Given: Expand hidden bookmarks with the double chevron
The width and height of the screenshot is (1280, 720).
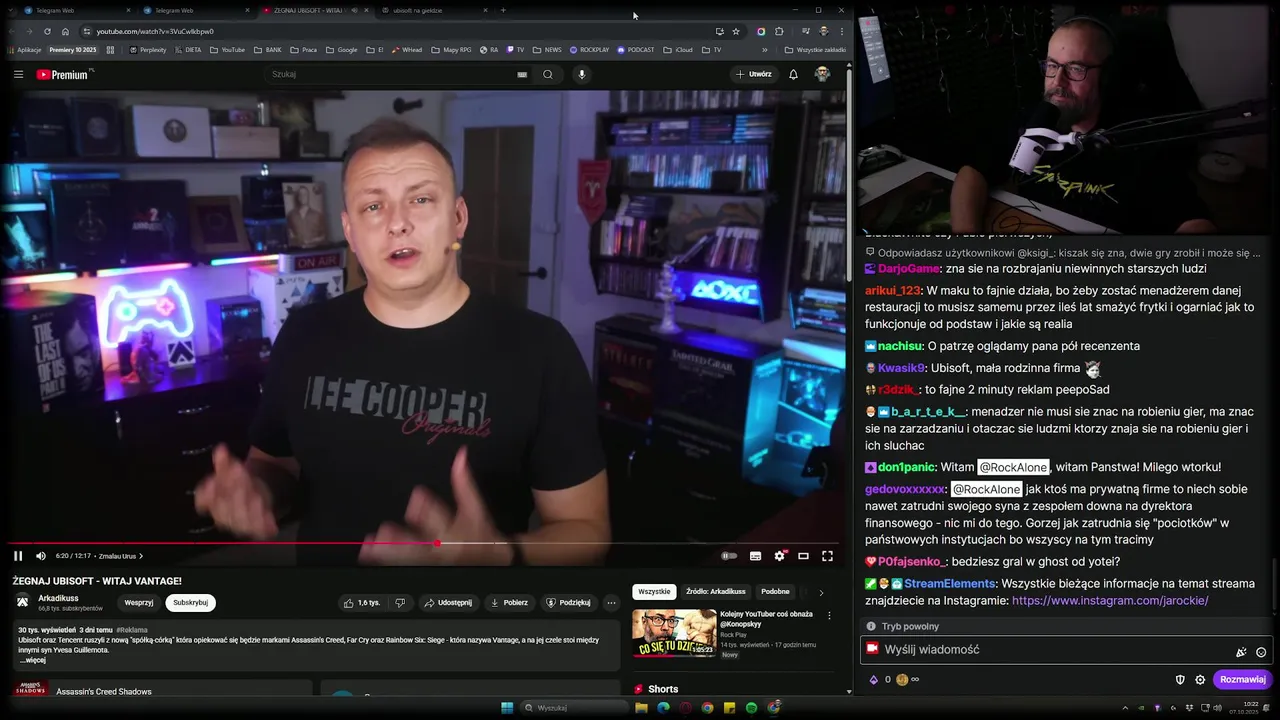Looking at the screenshot, I should pyautogui.click(x=765, y=49).
